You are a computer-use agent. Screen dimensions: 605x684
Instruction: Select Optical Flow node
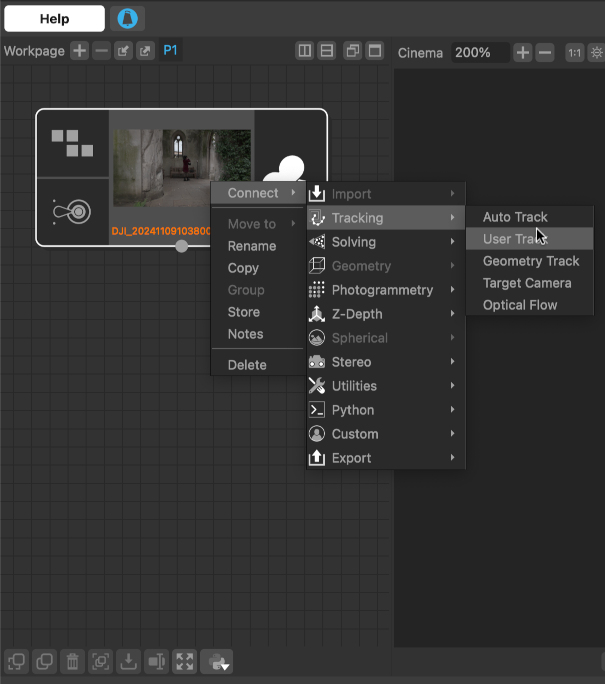[530, 305]
